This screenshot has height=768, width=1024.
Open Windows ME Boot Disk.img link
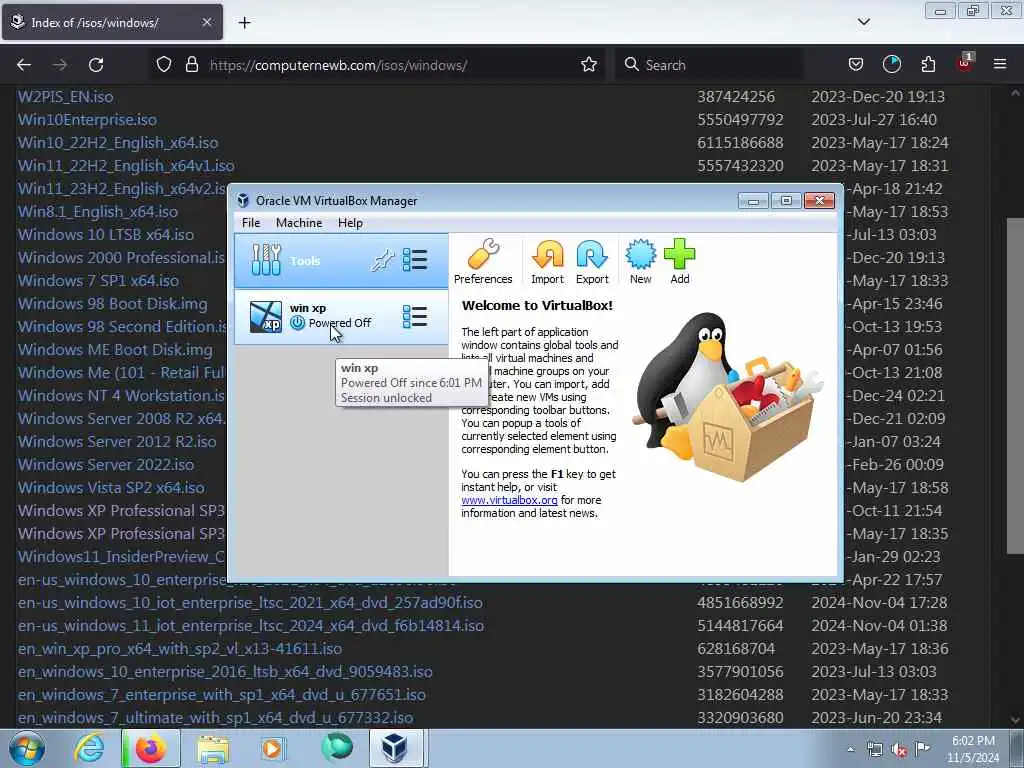(115, 349)
